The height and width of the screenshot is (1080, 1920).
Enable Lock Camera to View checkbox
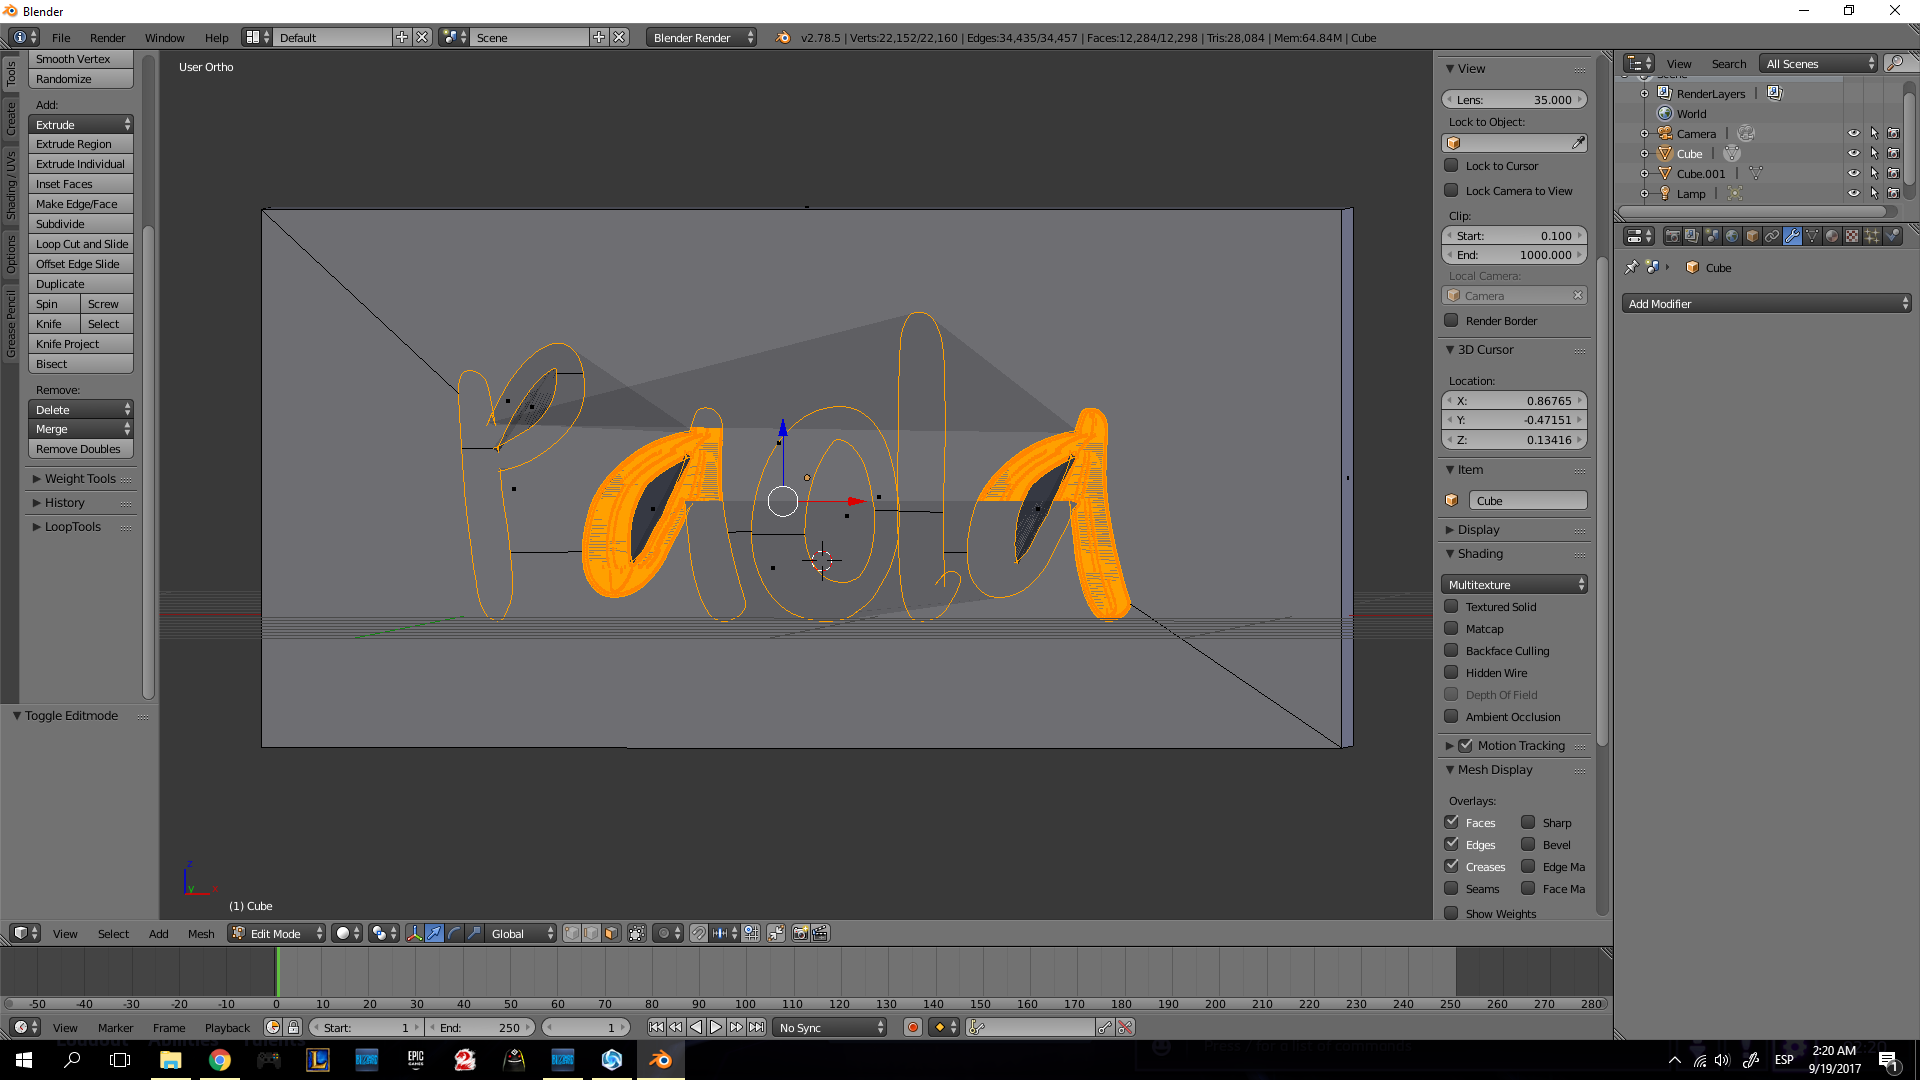pyautogui.click(x=1451, y=191)
